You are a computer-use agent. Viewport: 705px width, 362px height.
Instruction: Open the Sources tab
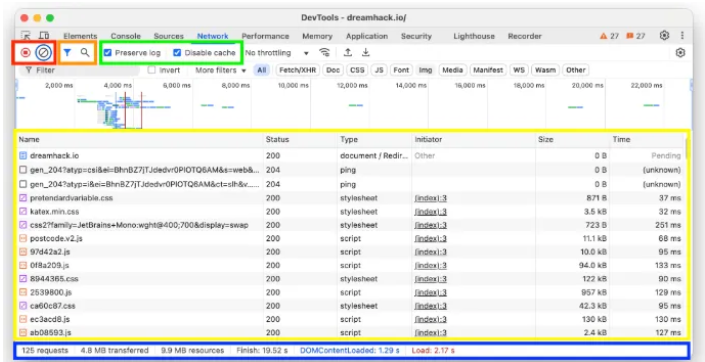coord(169,36)
